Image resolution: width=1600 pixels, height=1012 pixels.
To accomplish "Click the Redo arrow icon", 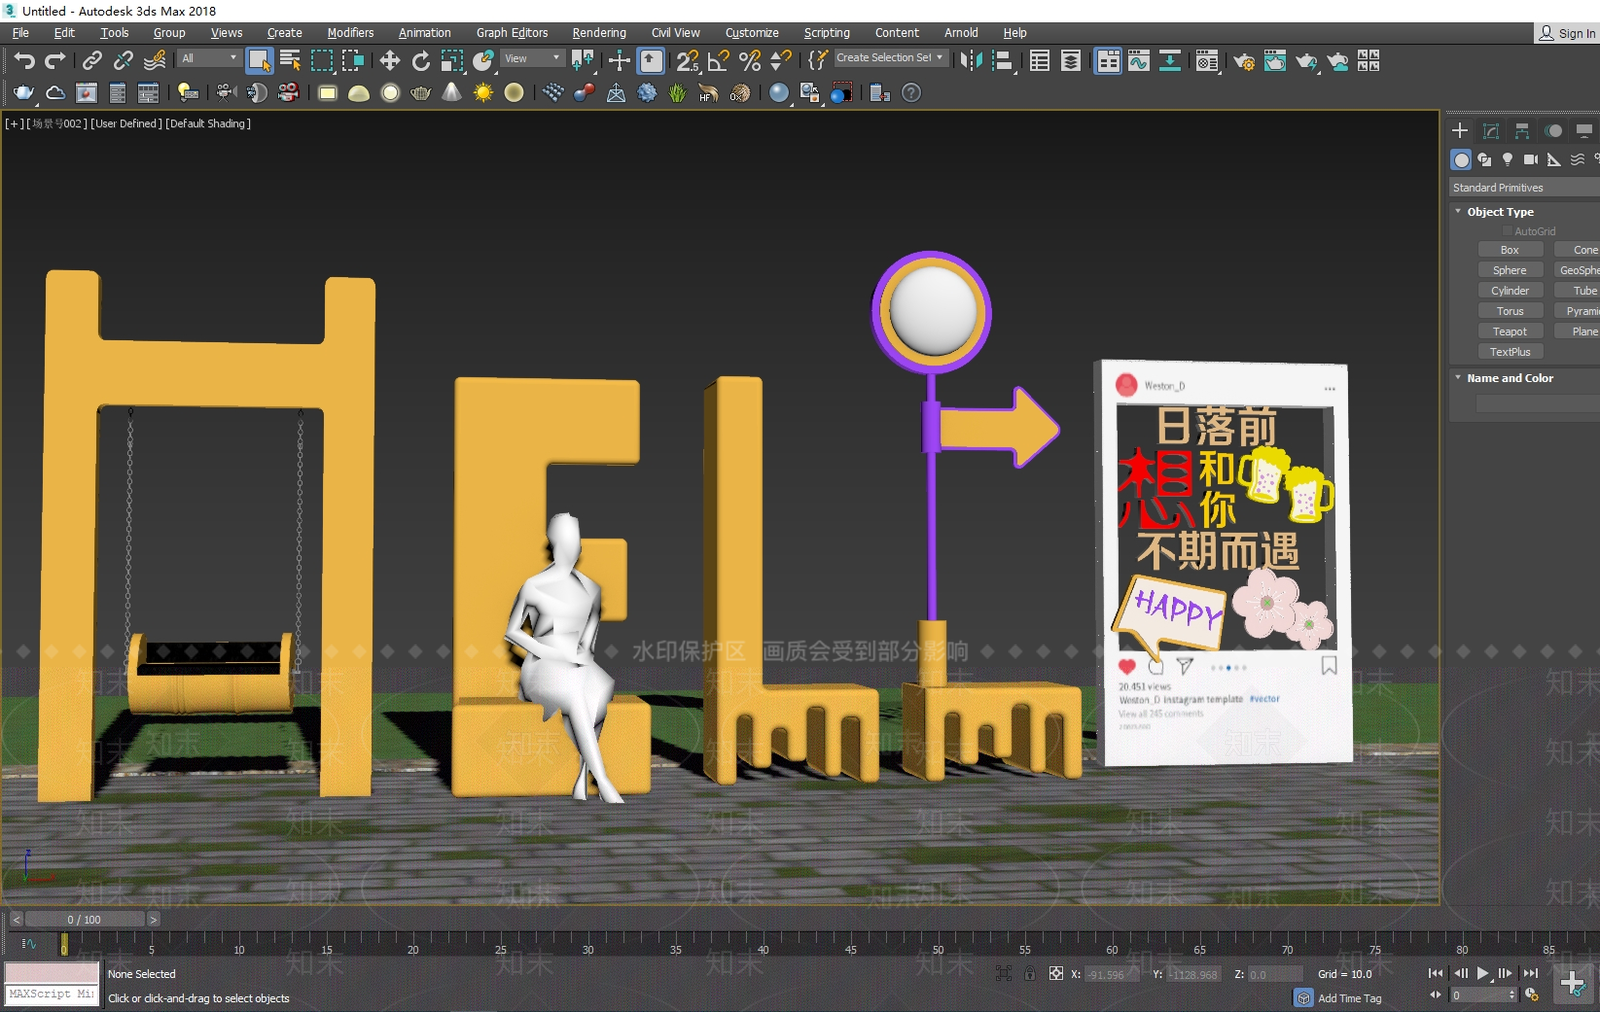I will coord(55,61).
